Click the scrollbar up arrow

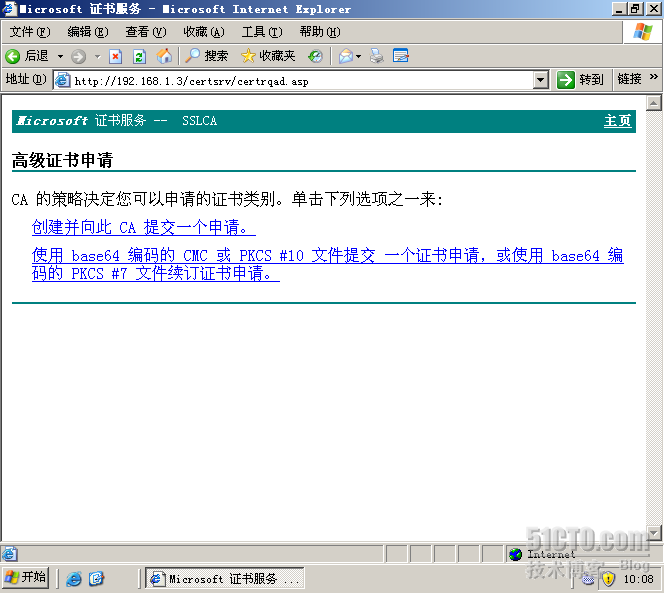point(653,103)
